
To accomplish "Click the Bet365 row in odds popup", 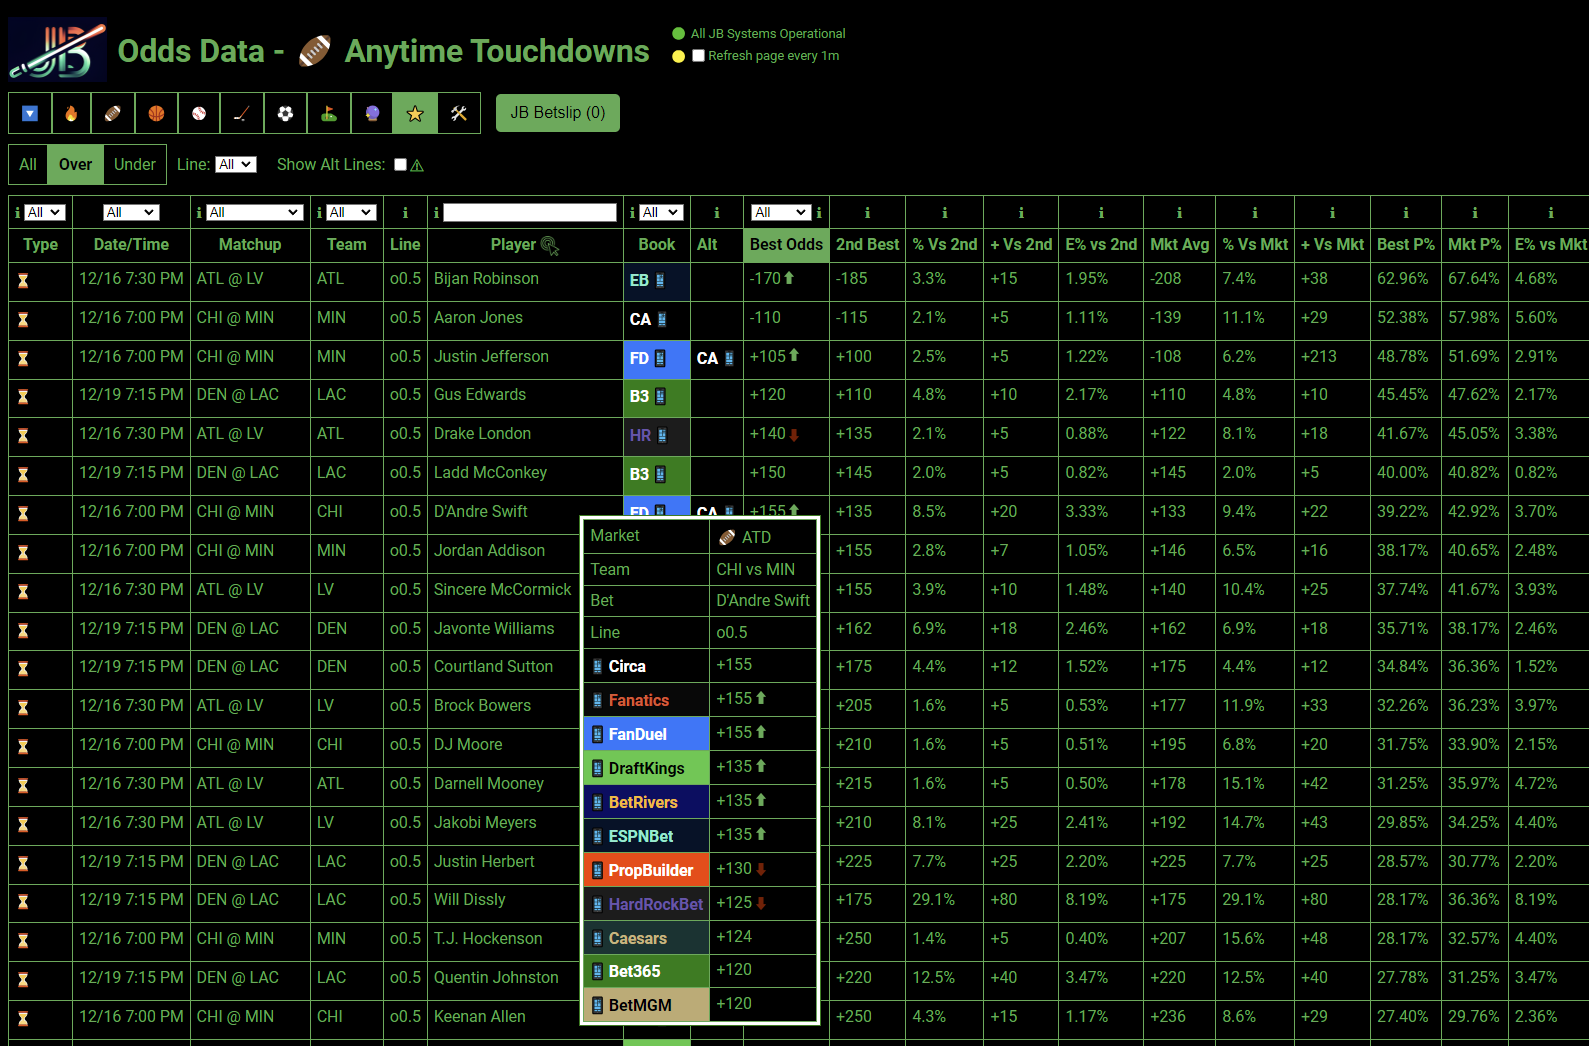I will (x=700, y=971).
